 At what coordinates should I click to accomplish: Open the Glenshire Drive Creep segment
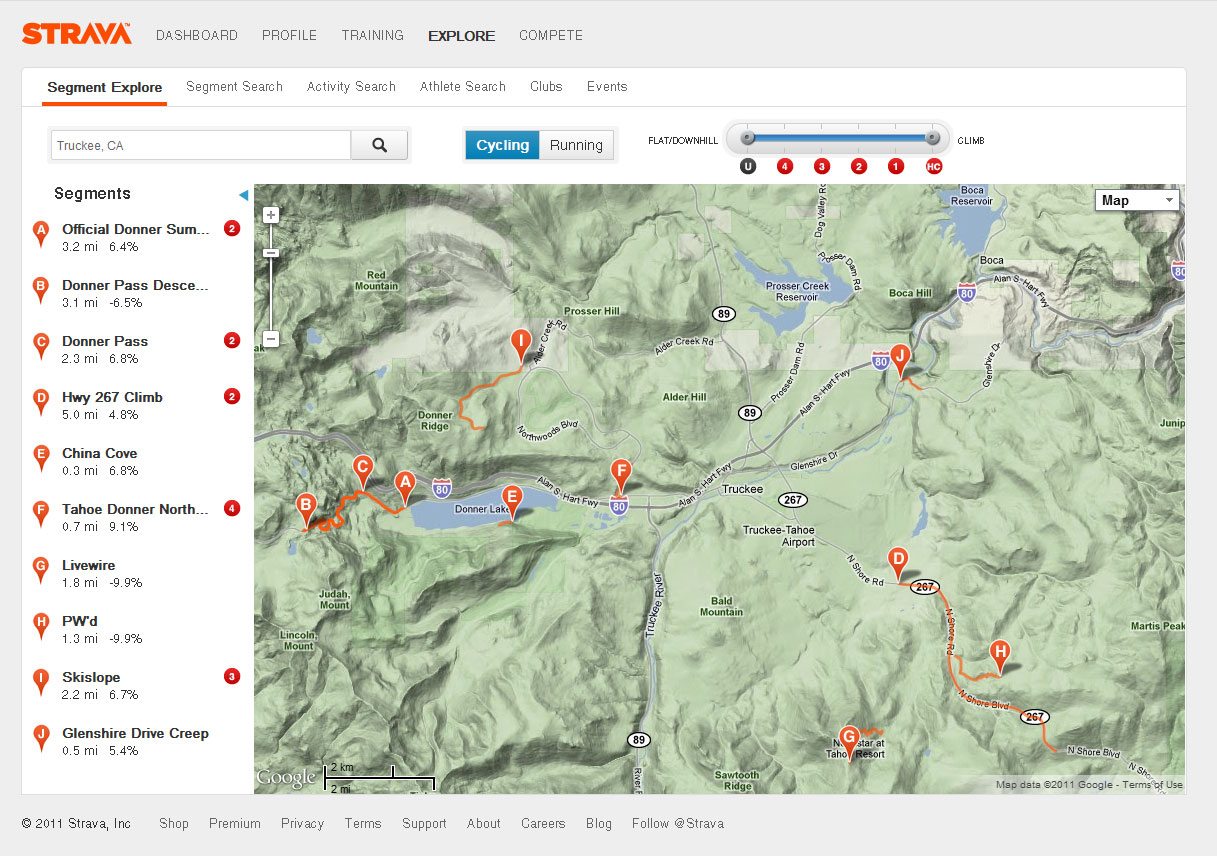coord(135,733)
